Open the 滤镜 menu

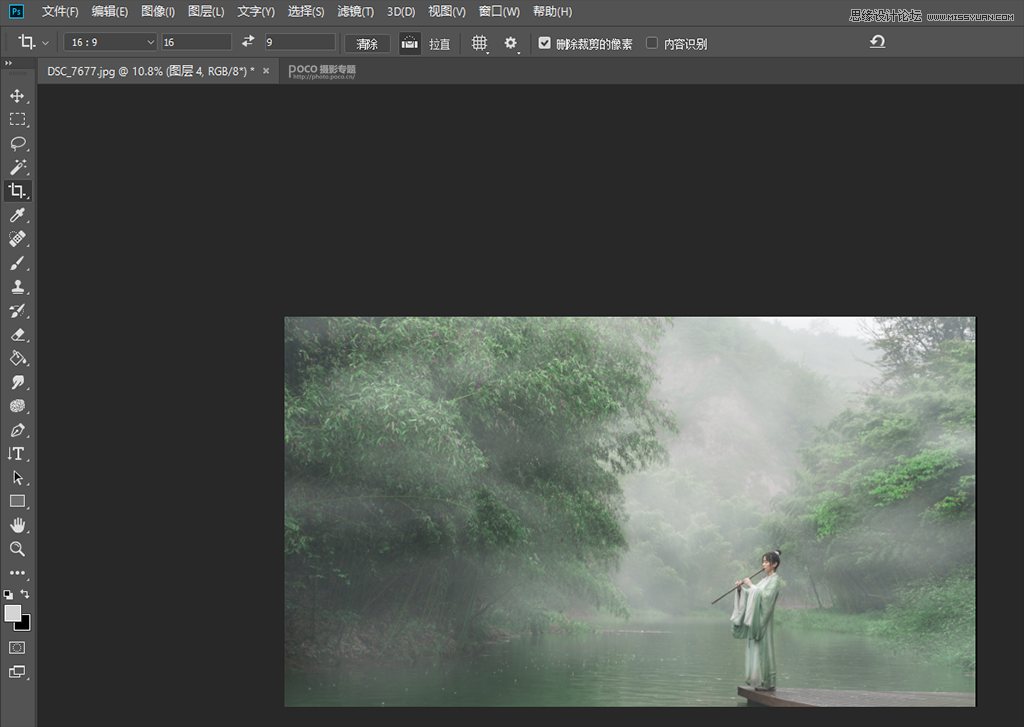pyautogui.click(x=354, y=11)
